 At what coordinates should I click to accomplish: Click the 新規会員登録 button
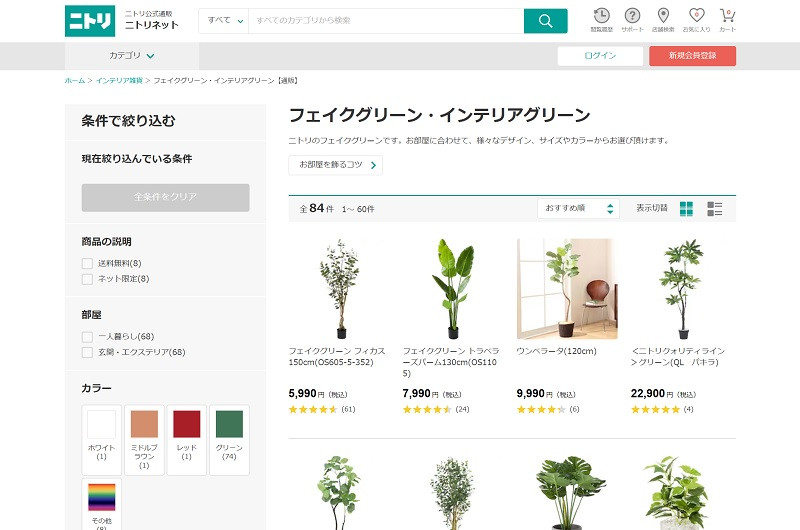692,56
